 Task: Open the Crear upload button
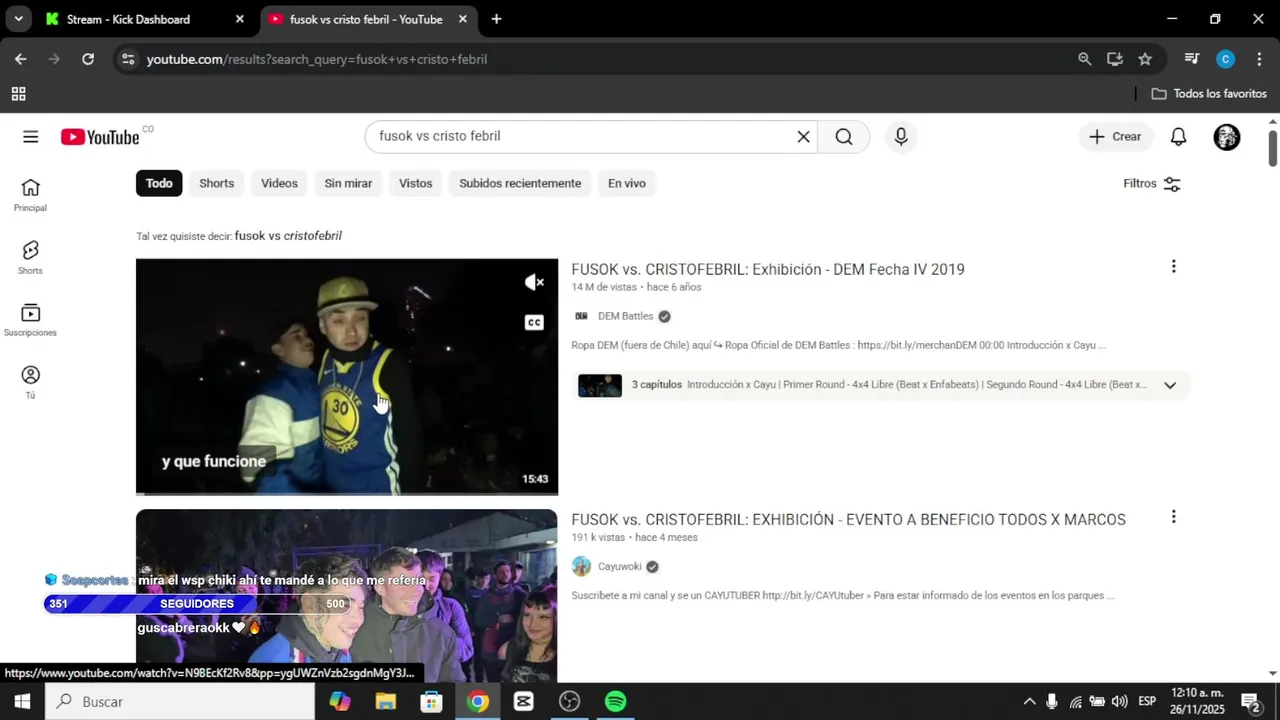tap(1115, 137)
